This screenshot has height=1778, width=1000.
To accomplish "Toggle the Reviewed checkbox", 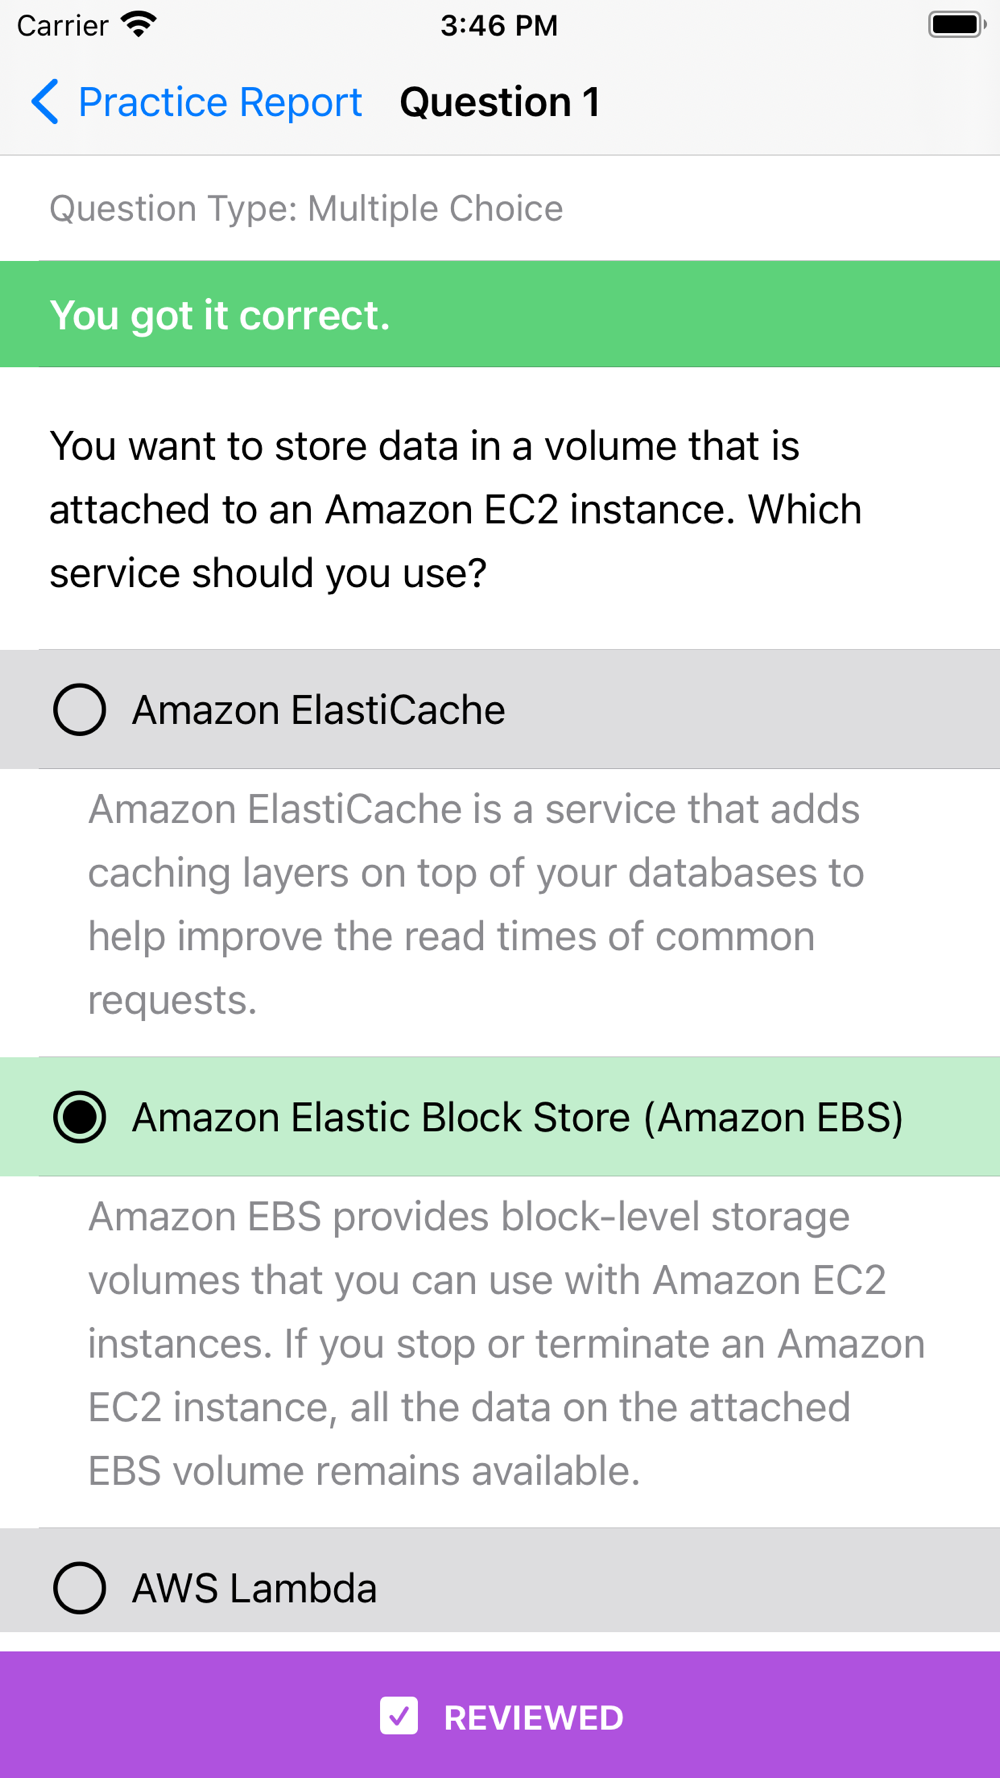I will [399, 1716].
